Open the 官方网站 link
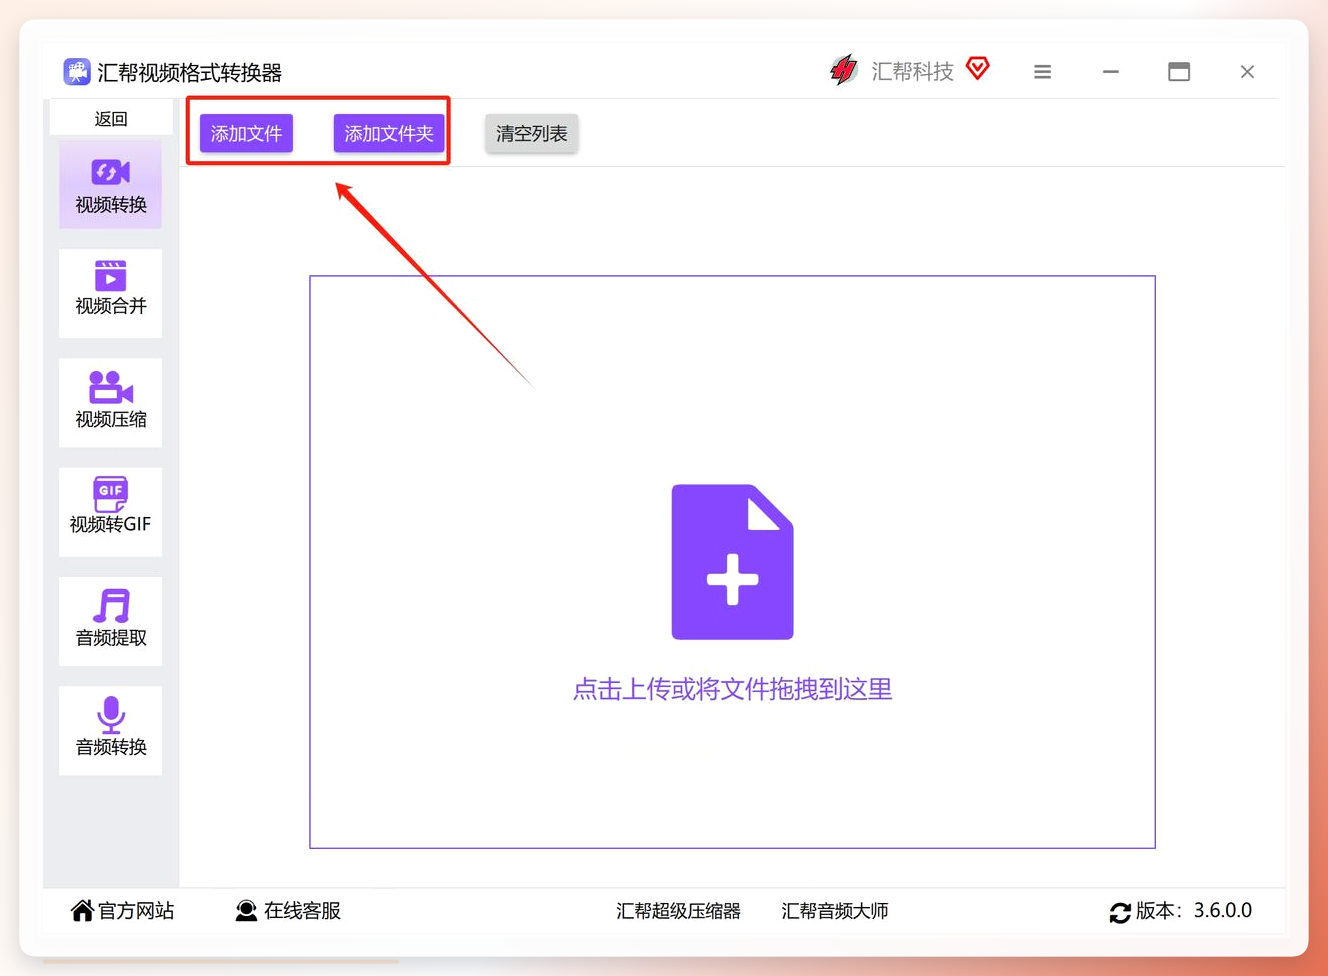 click(135, 910)
